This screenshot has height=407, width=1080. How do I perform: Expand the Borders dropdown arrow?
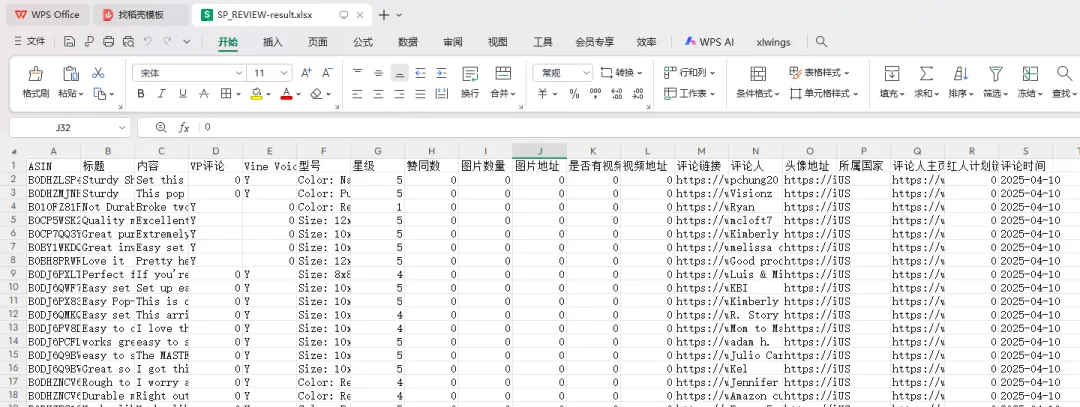pos(237,94)
